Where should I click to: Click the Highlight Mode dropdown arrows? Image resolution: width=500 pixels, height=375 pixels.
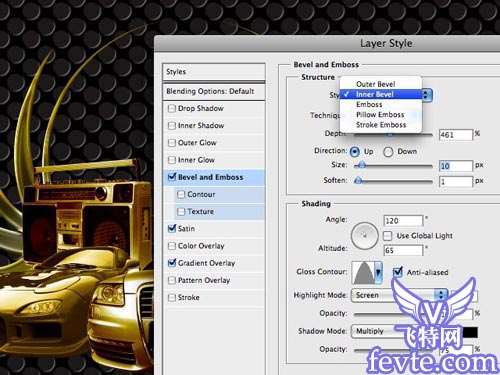pyautogui.click(x=441, y=295)
